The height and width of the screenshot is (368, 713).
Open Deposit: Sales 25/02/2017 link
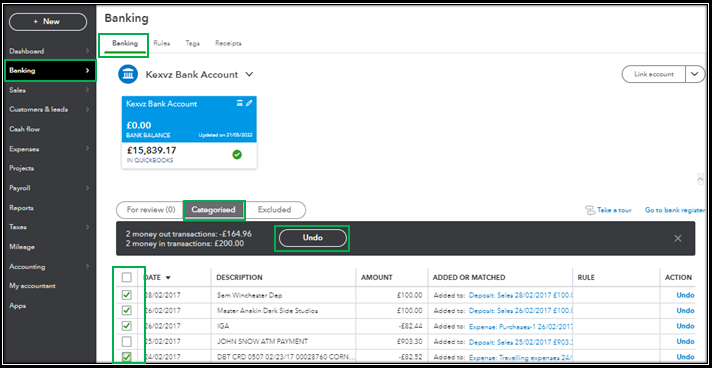[x=520, y=342]
